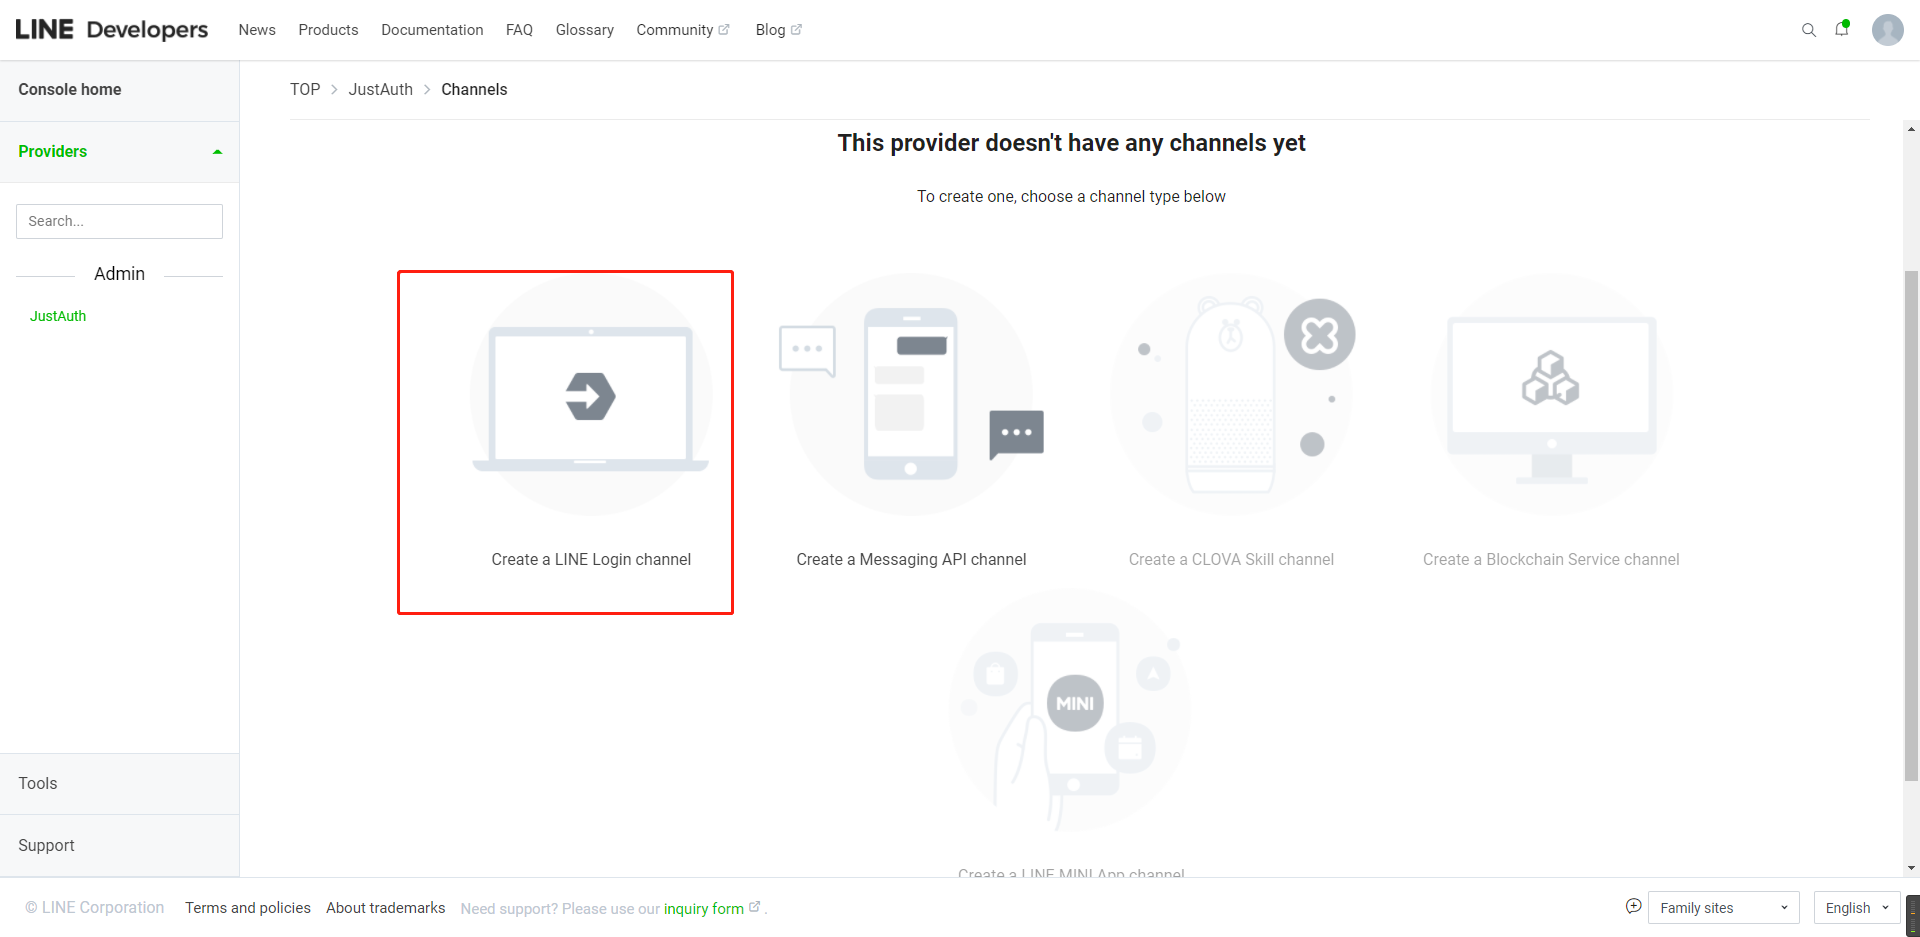The height and width of the screenshot is (937, 1920).
Task: Click Channels in the breadcrumb
Action: coord(474,90)
